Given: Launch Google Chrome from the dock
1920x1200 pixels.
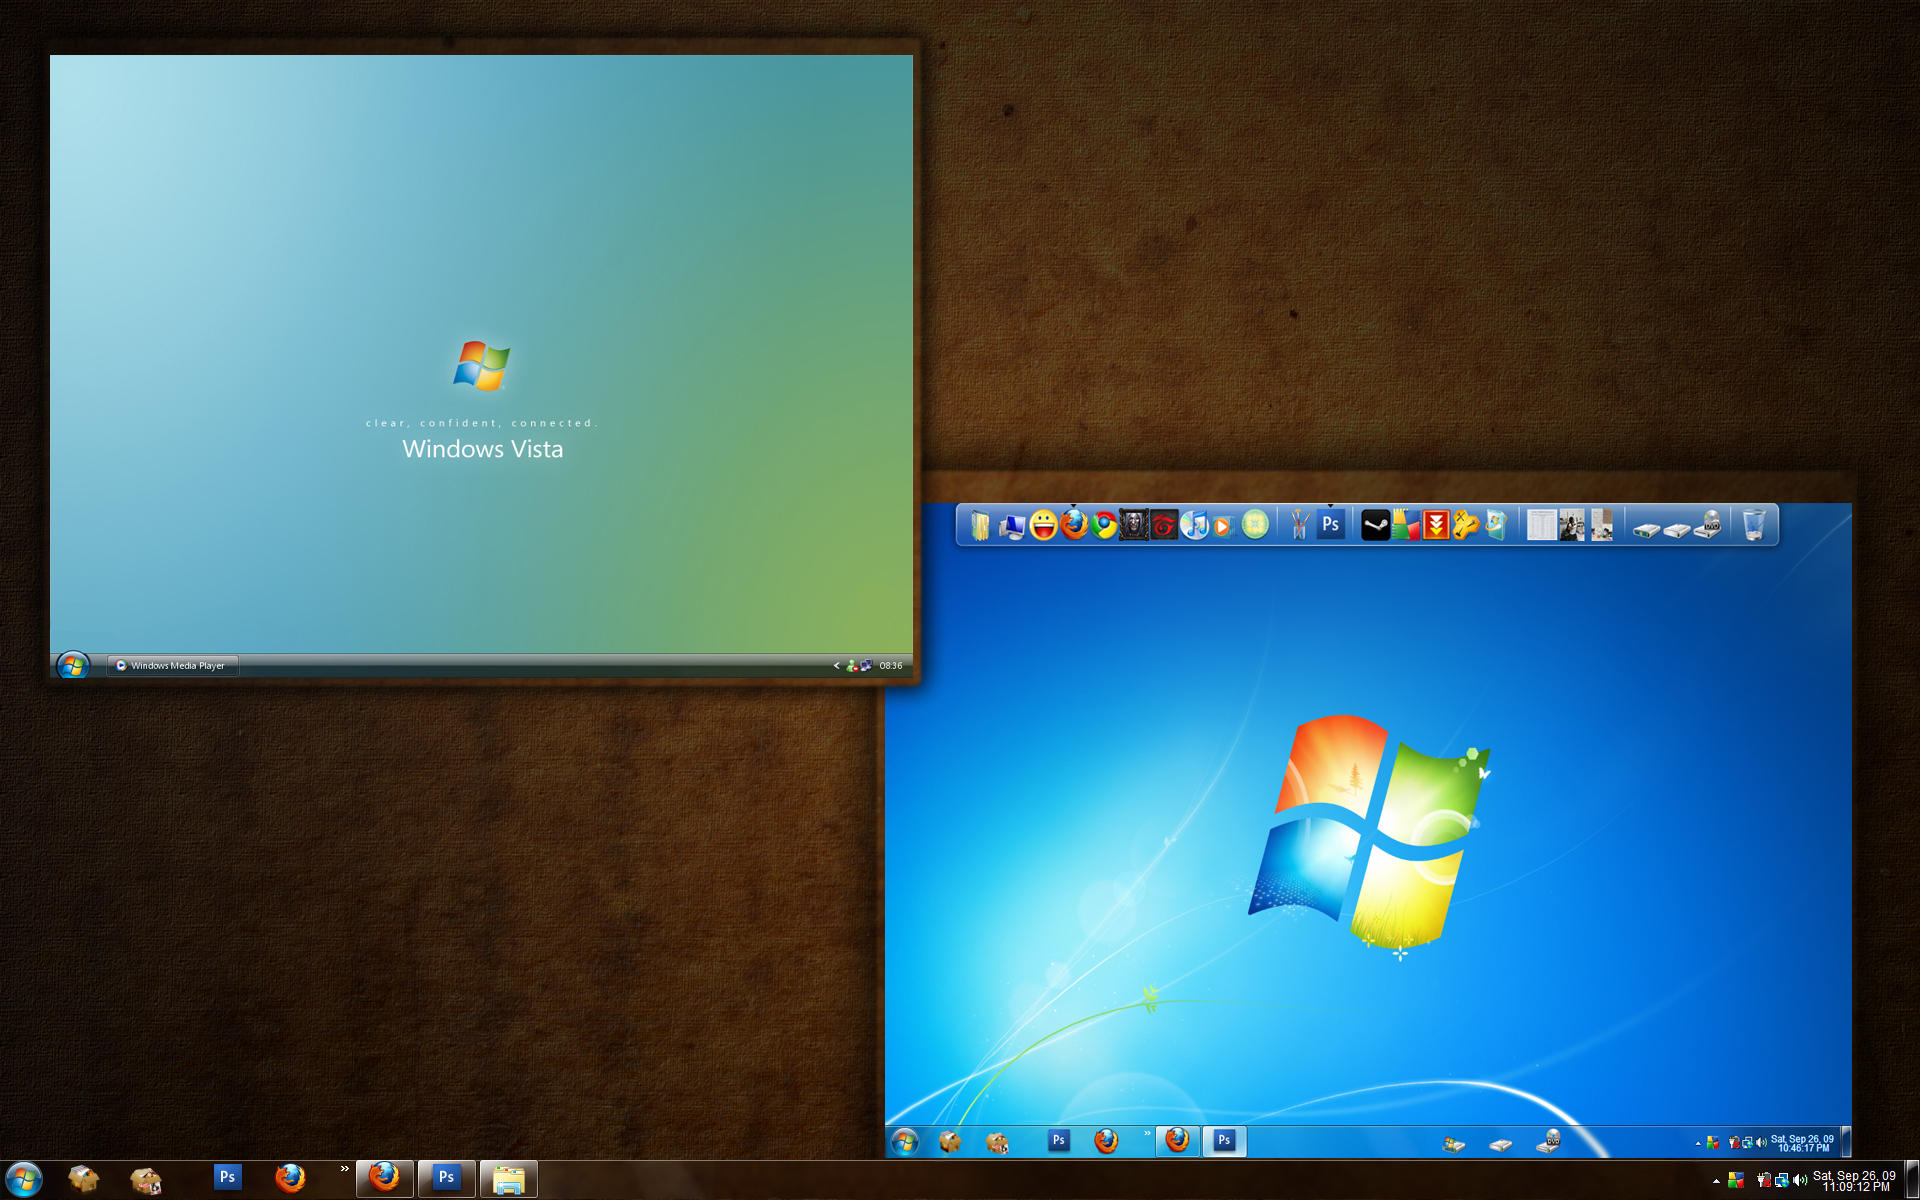Looking at the screenshot, I should (x=1103, y=524).
